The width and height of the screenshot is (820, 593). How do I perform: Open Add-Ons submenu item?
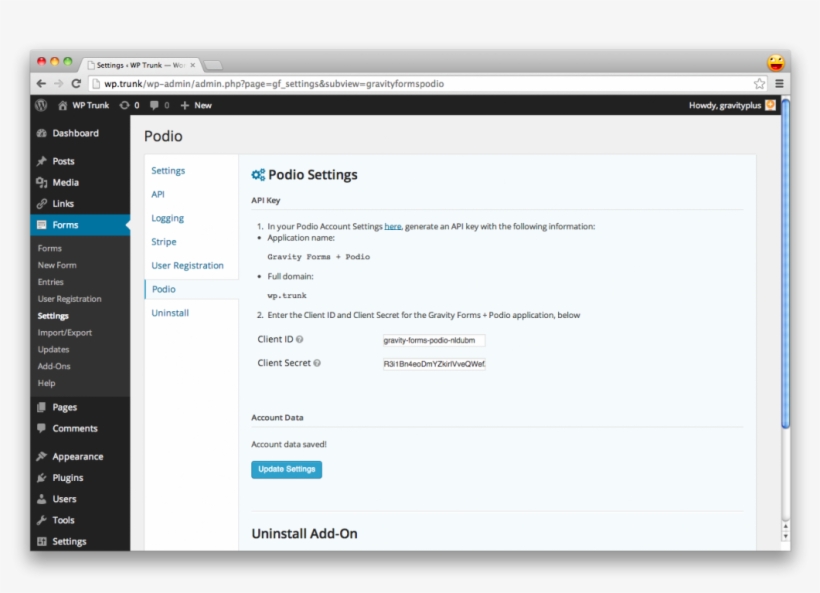[x=54, y=366]
